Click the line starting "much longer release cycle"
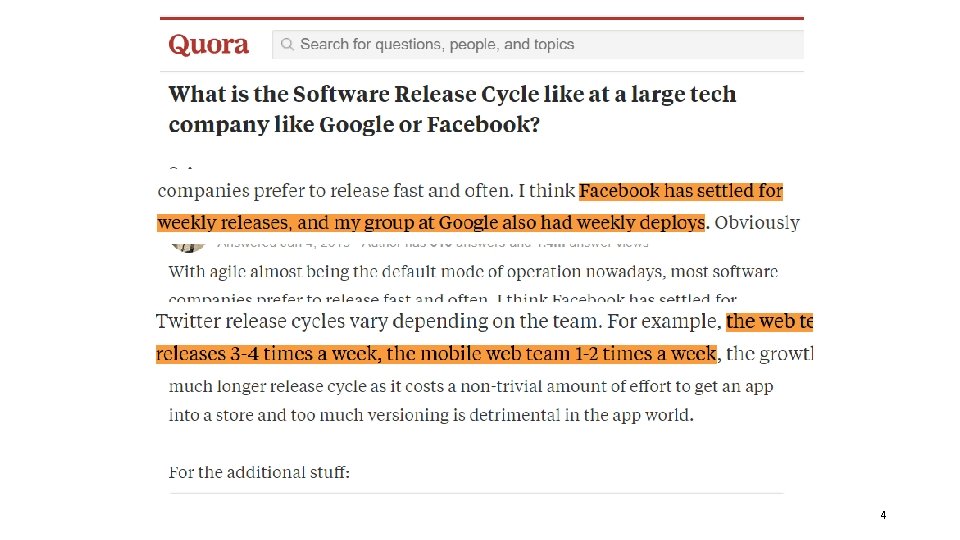Screen dimensions: 960x540 (x=471, y=386)
